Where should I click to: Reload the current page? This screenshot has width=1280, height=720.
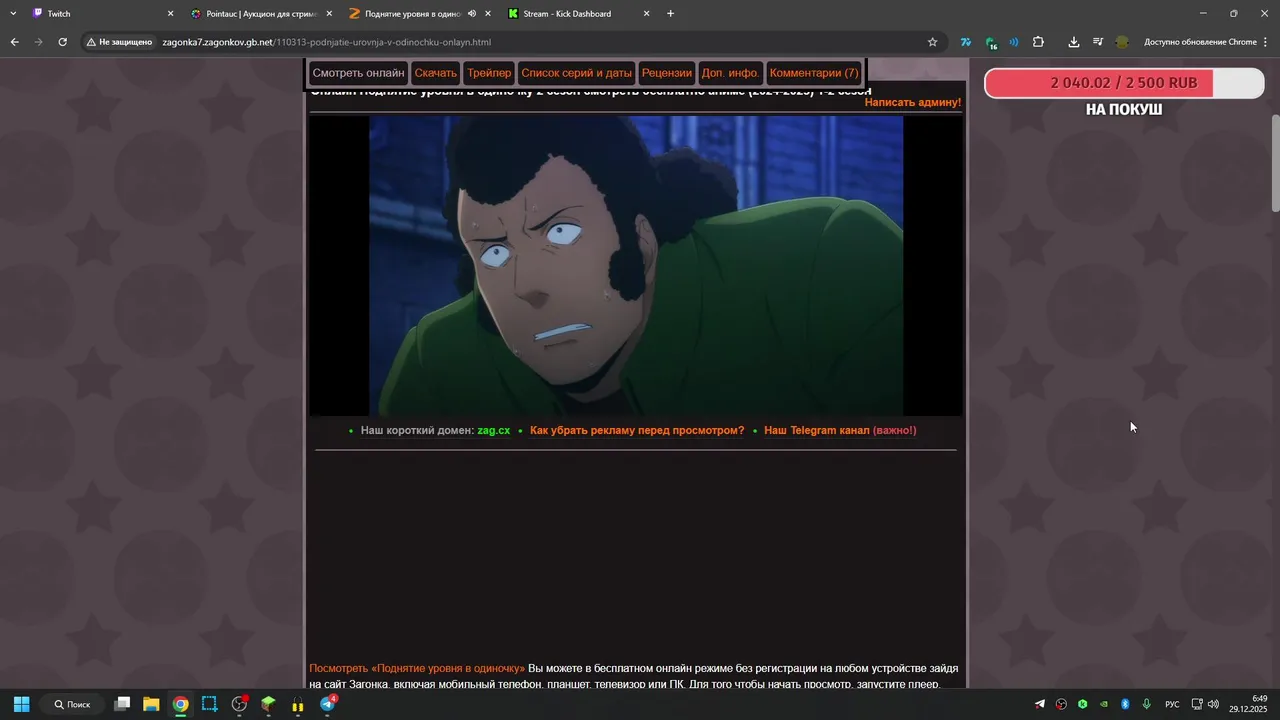coord(62,42)
